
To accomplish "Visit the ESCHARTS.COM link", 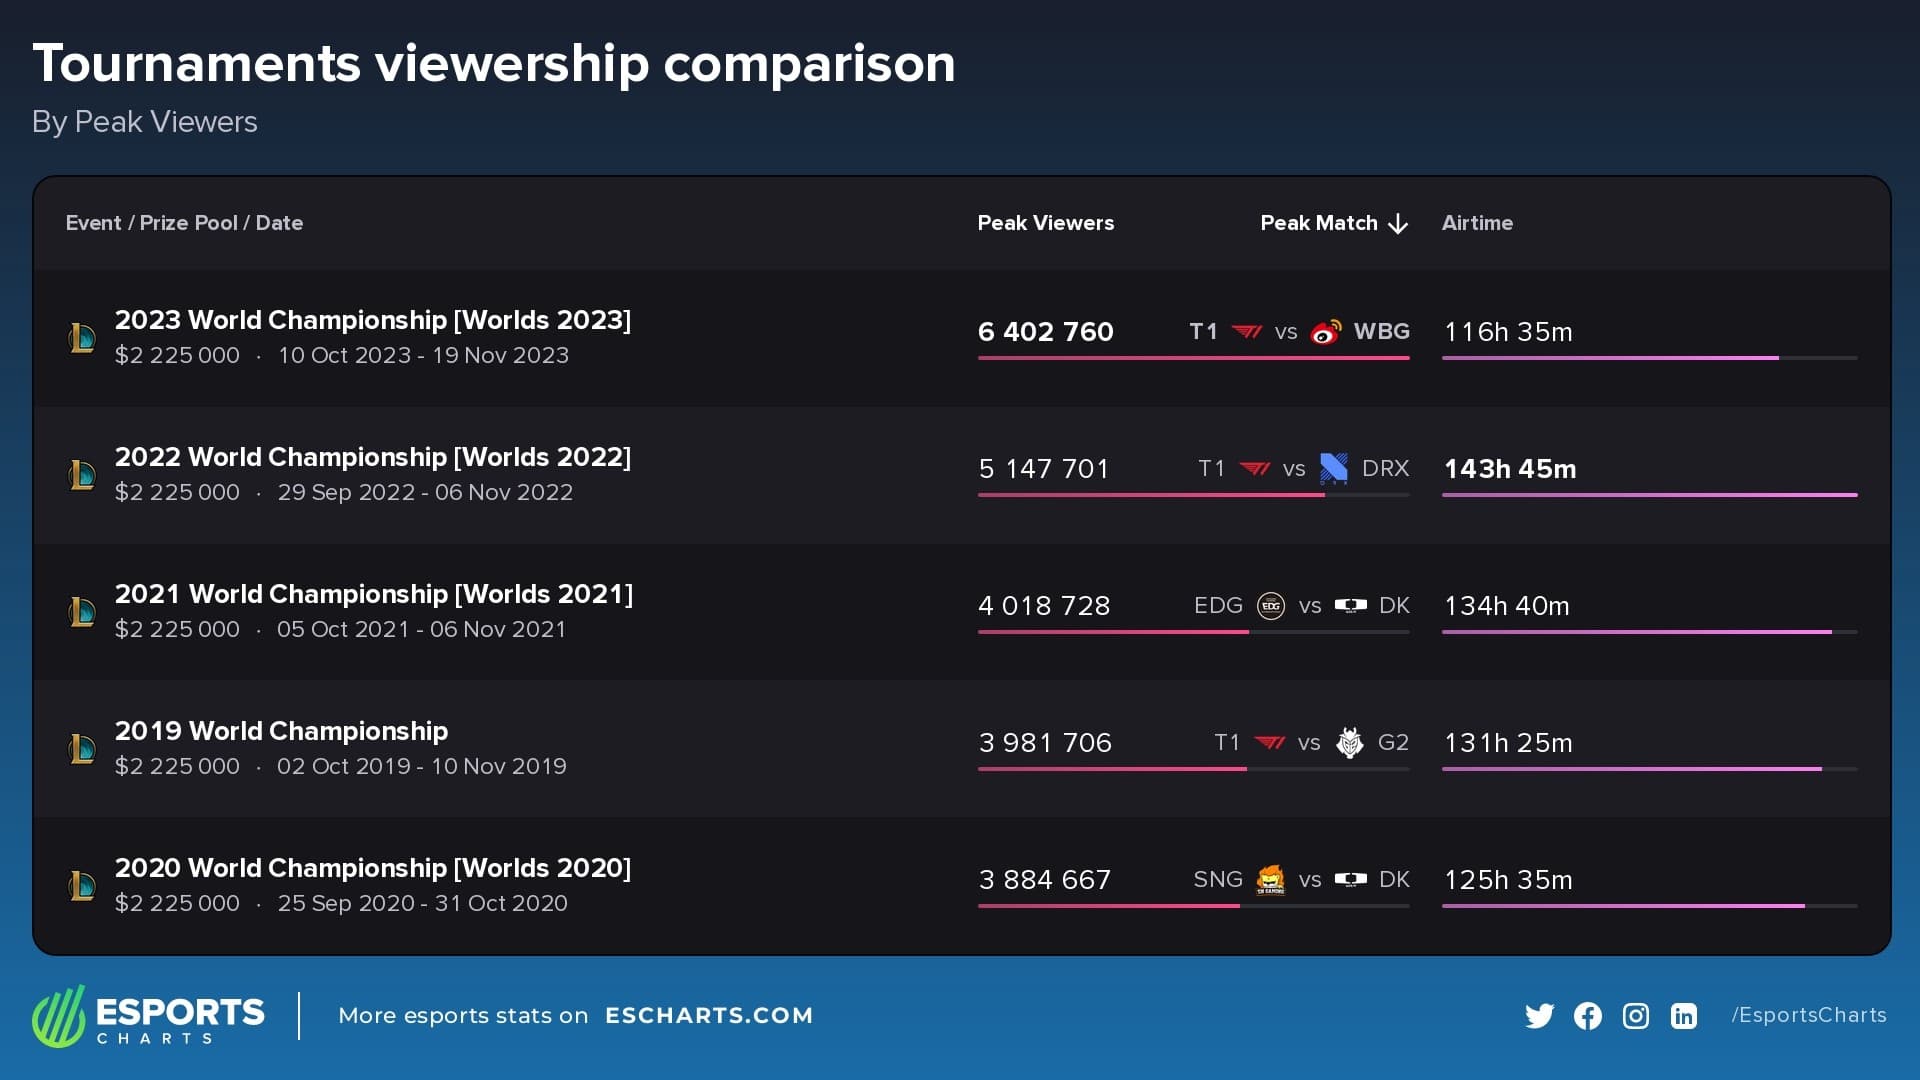I will (x=708, y=1016).
